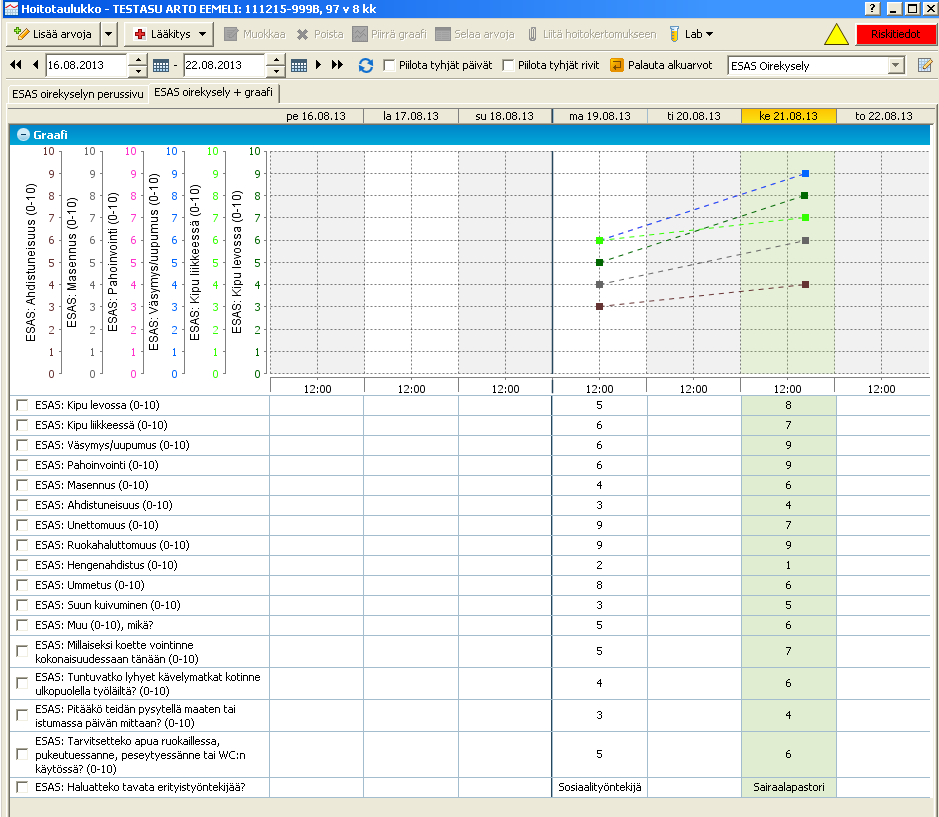Select the ma 19.08.13 column header
Screen dimensions: 939x817
click(x=599, y=116)
